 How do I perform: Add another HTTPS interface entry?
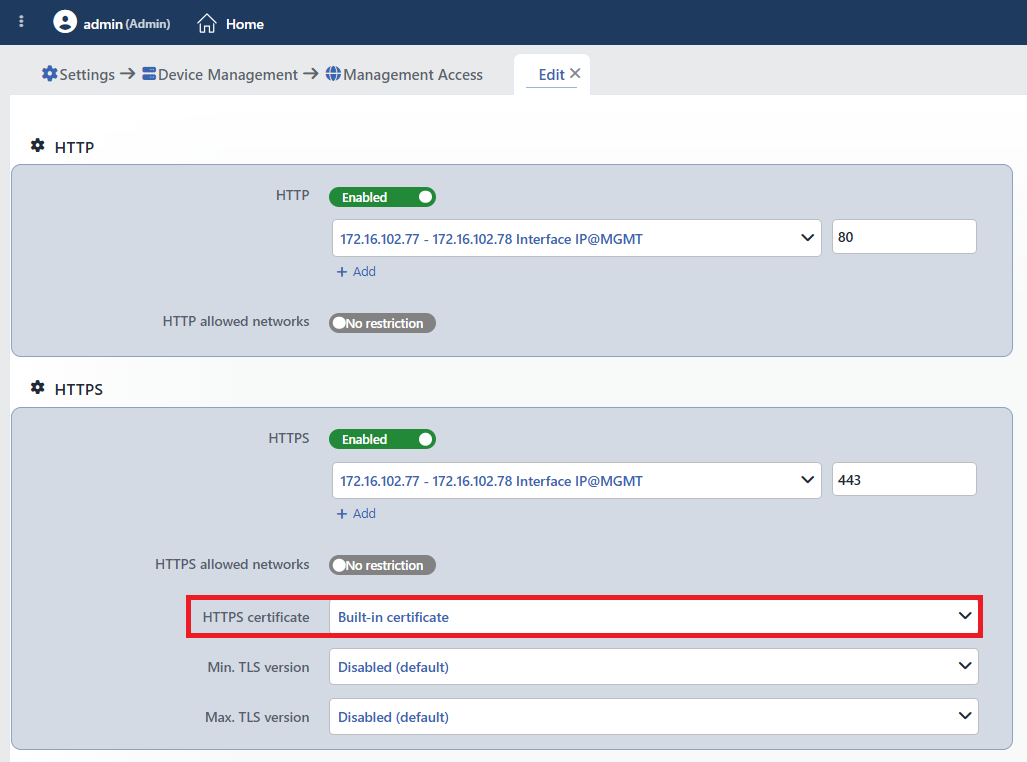[x=356, y=514]
